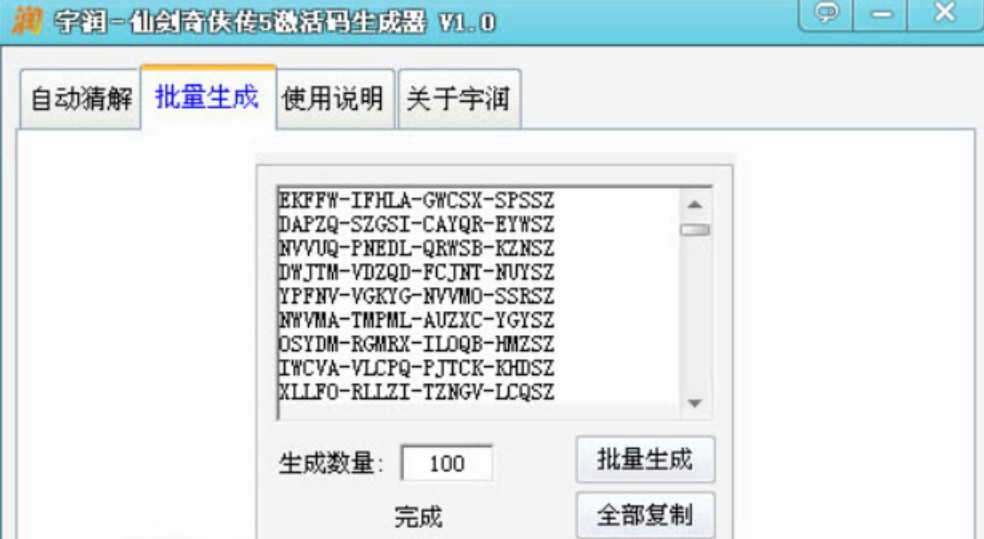Open the 使用说明 tab
The height and width of the screenshot is (539, 984).
click(333, 99)
